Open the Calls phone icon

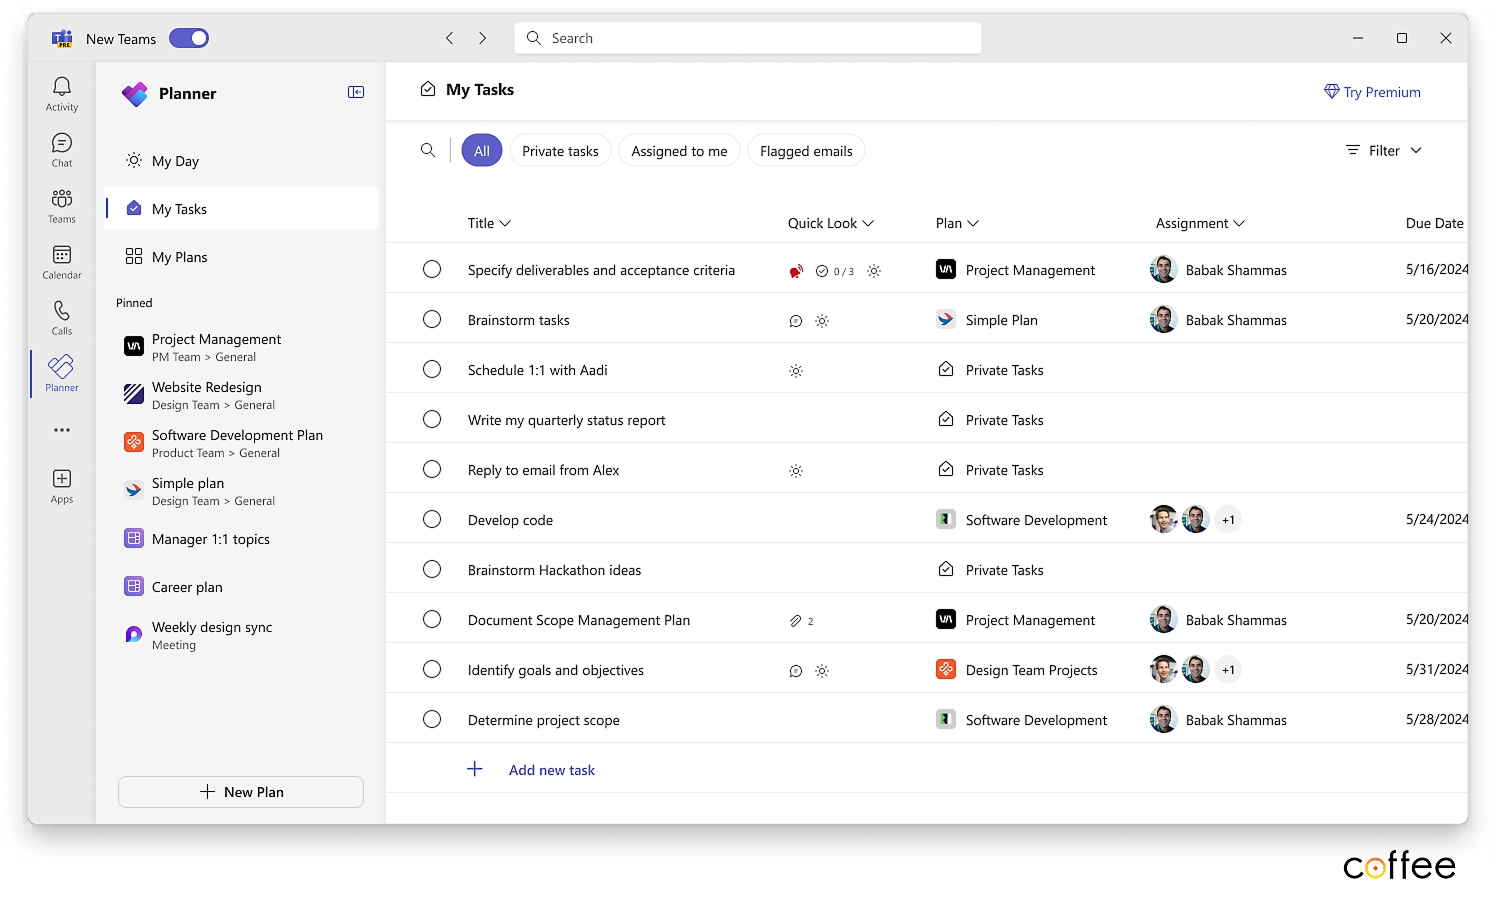62,311
